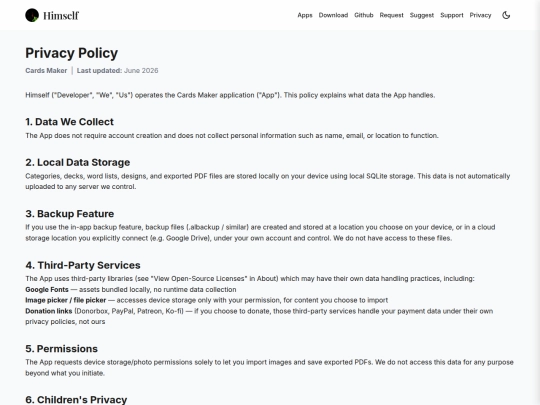Open the Apps nav link
This screenshot has width=540, height=405.
coord(305,15)
